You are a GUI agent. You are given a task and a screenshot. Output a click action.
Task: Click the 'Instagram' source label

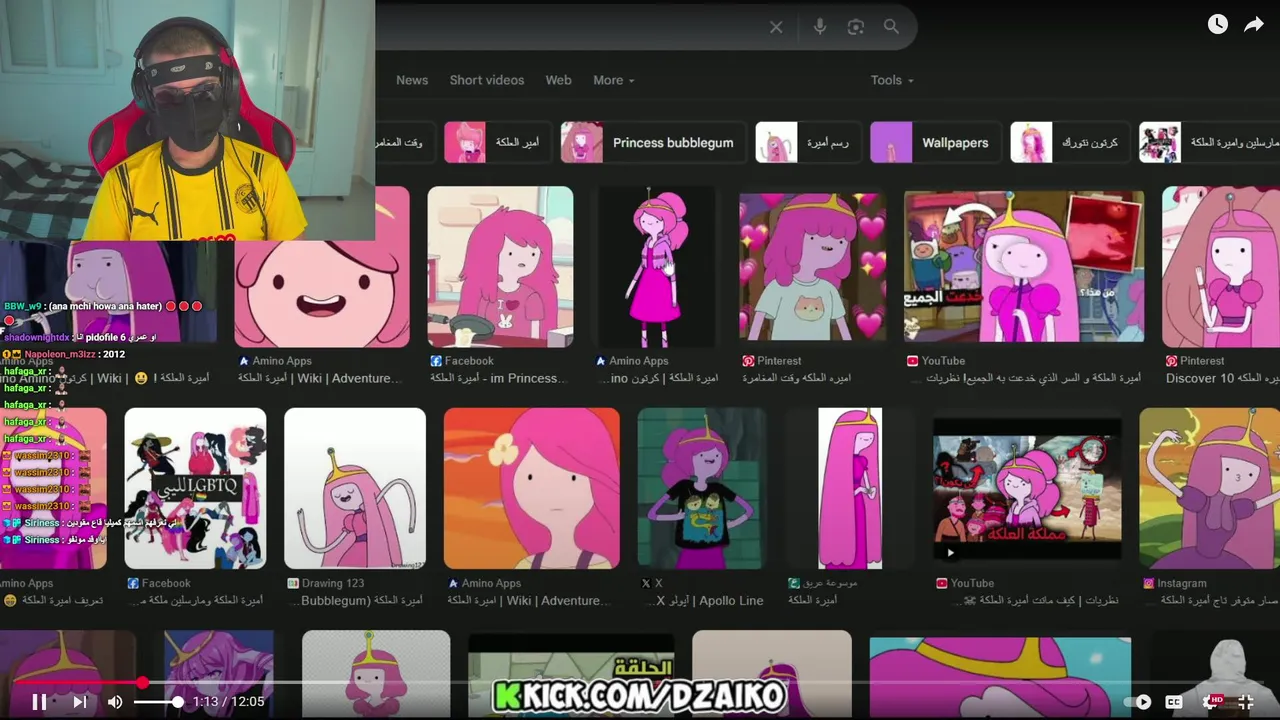click(x=1182, y=583)
